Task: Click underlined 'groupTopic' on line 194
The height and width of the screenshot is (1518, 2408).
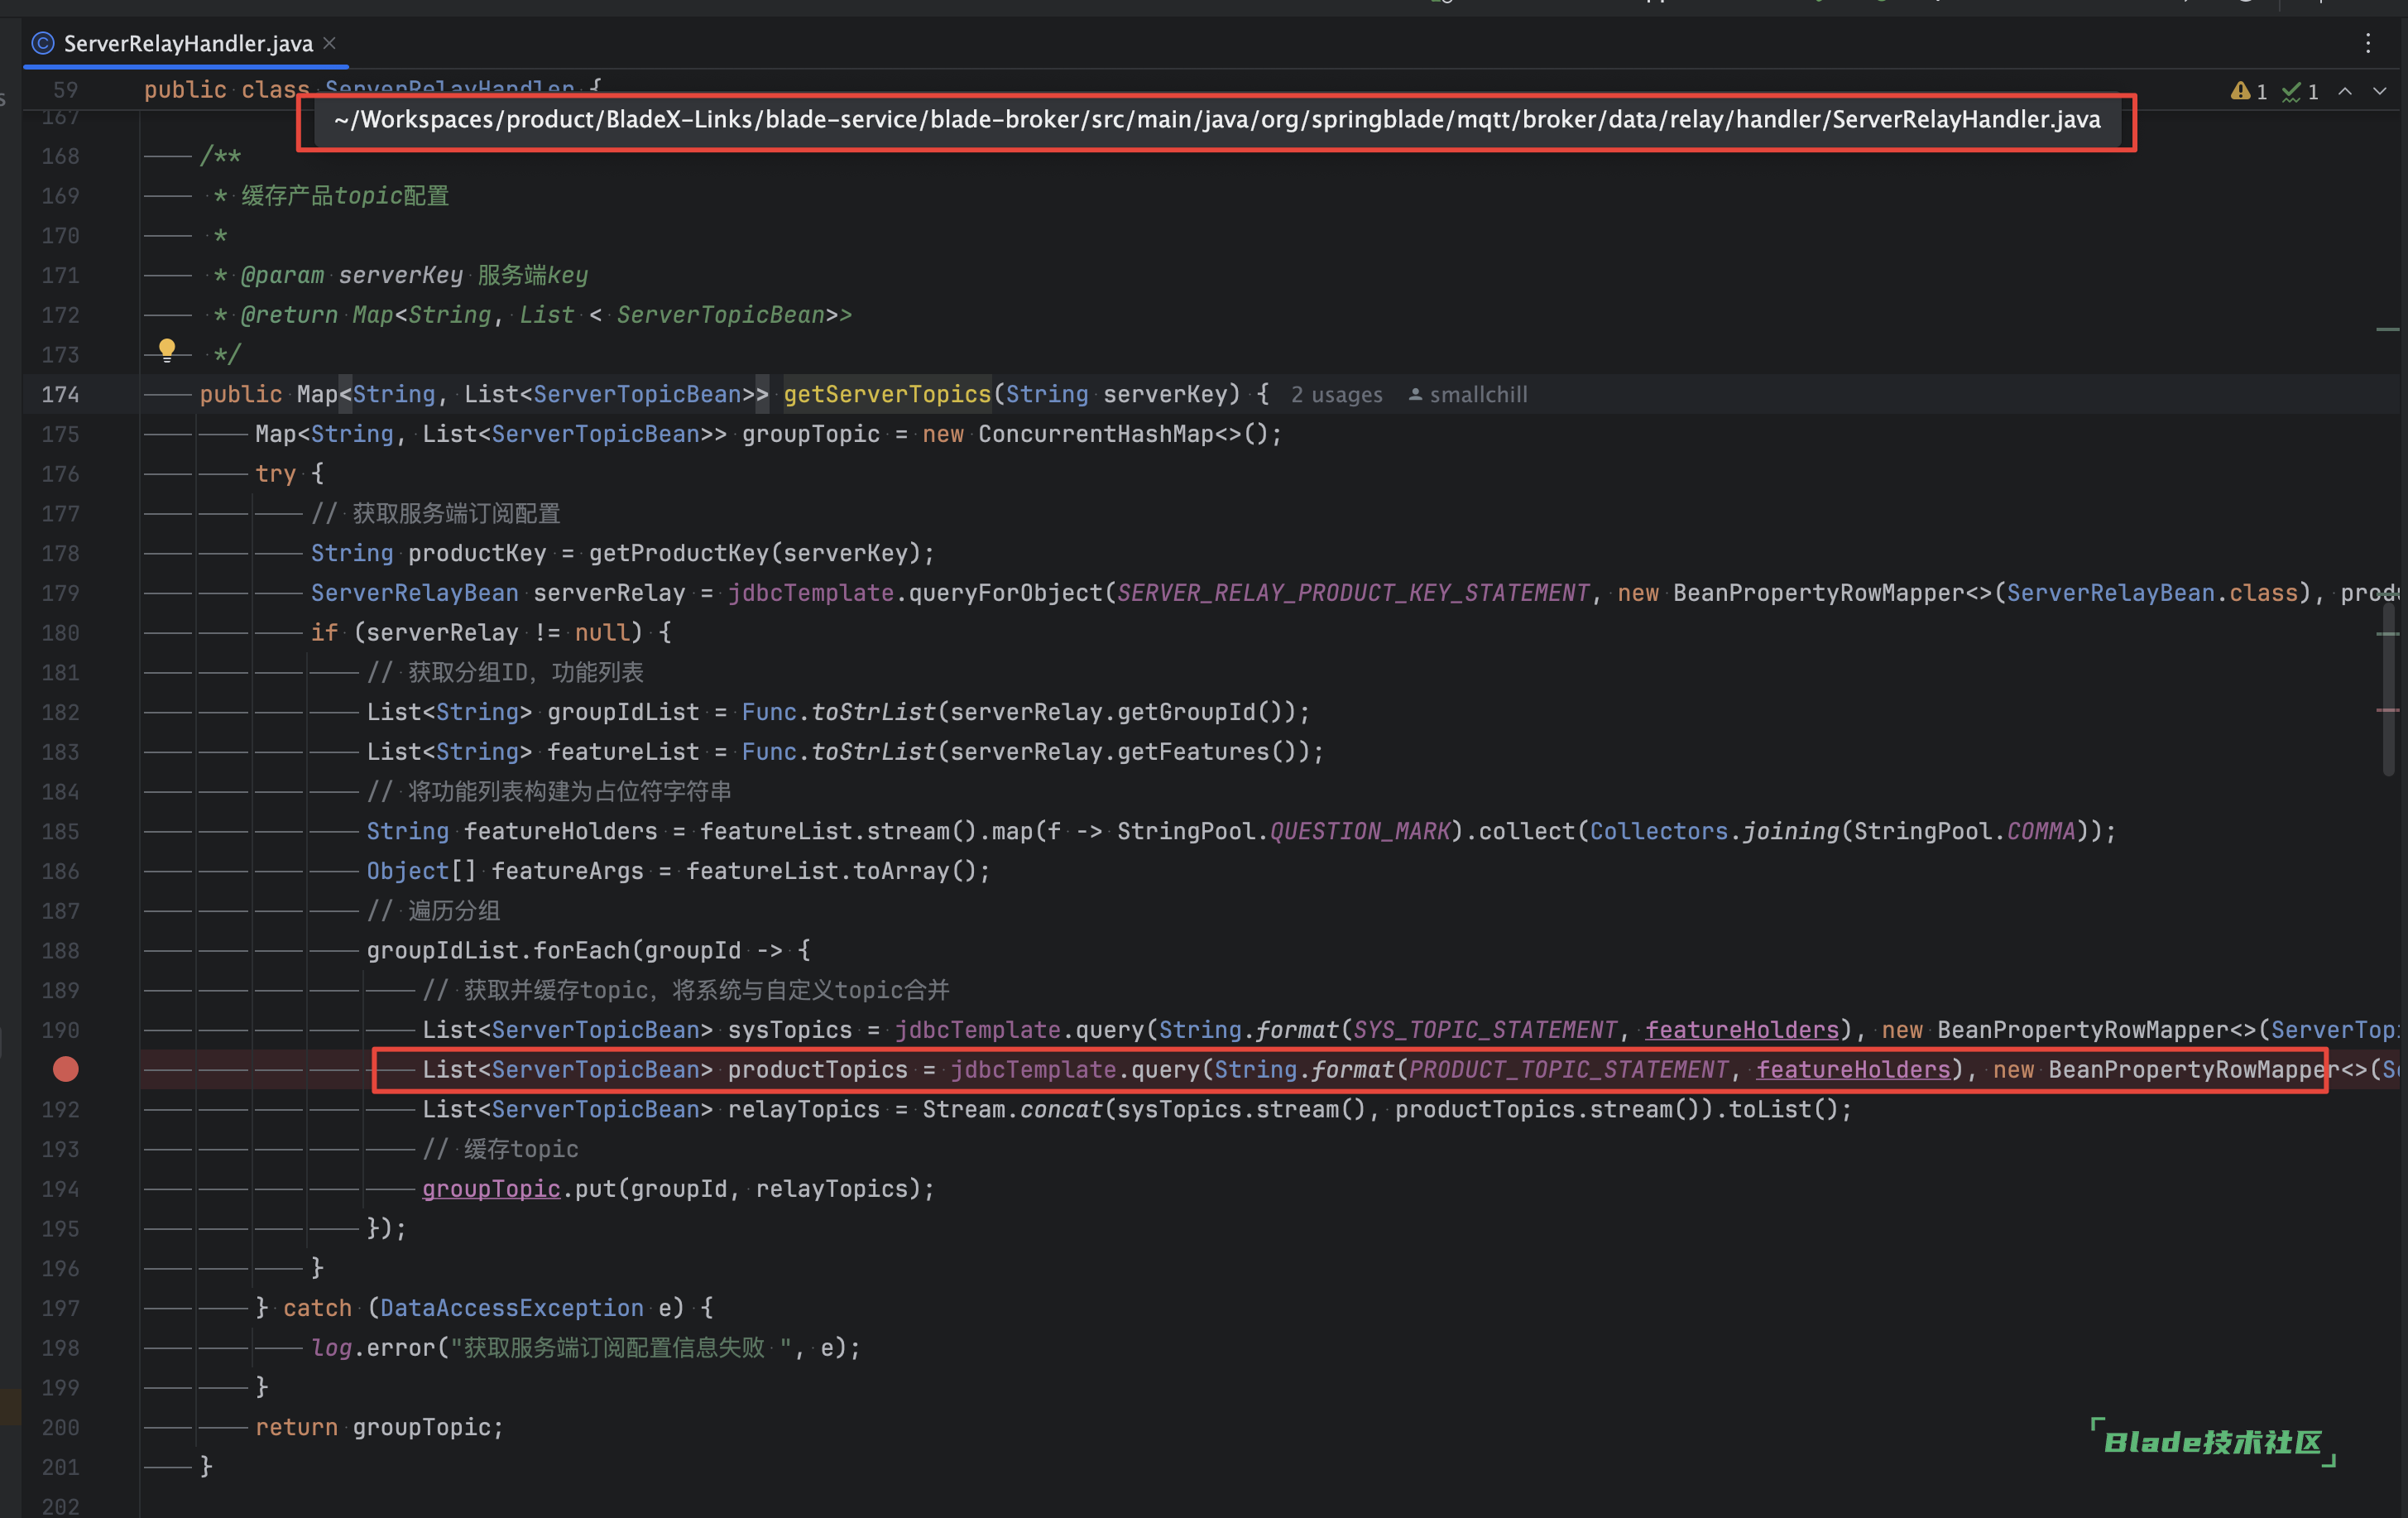Action: coord(491,1189)
